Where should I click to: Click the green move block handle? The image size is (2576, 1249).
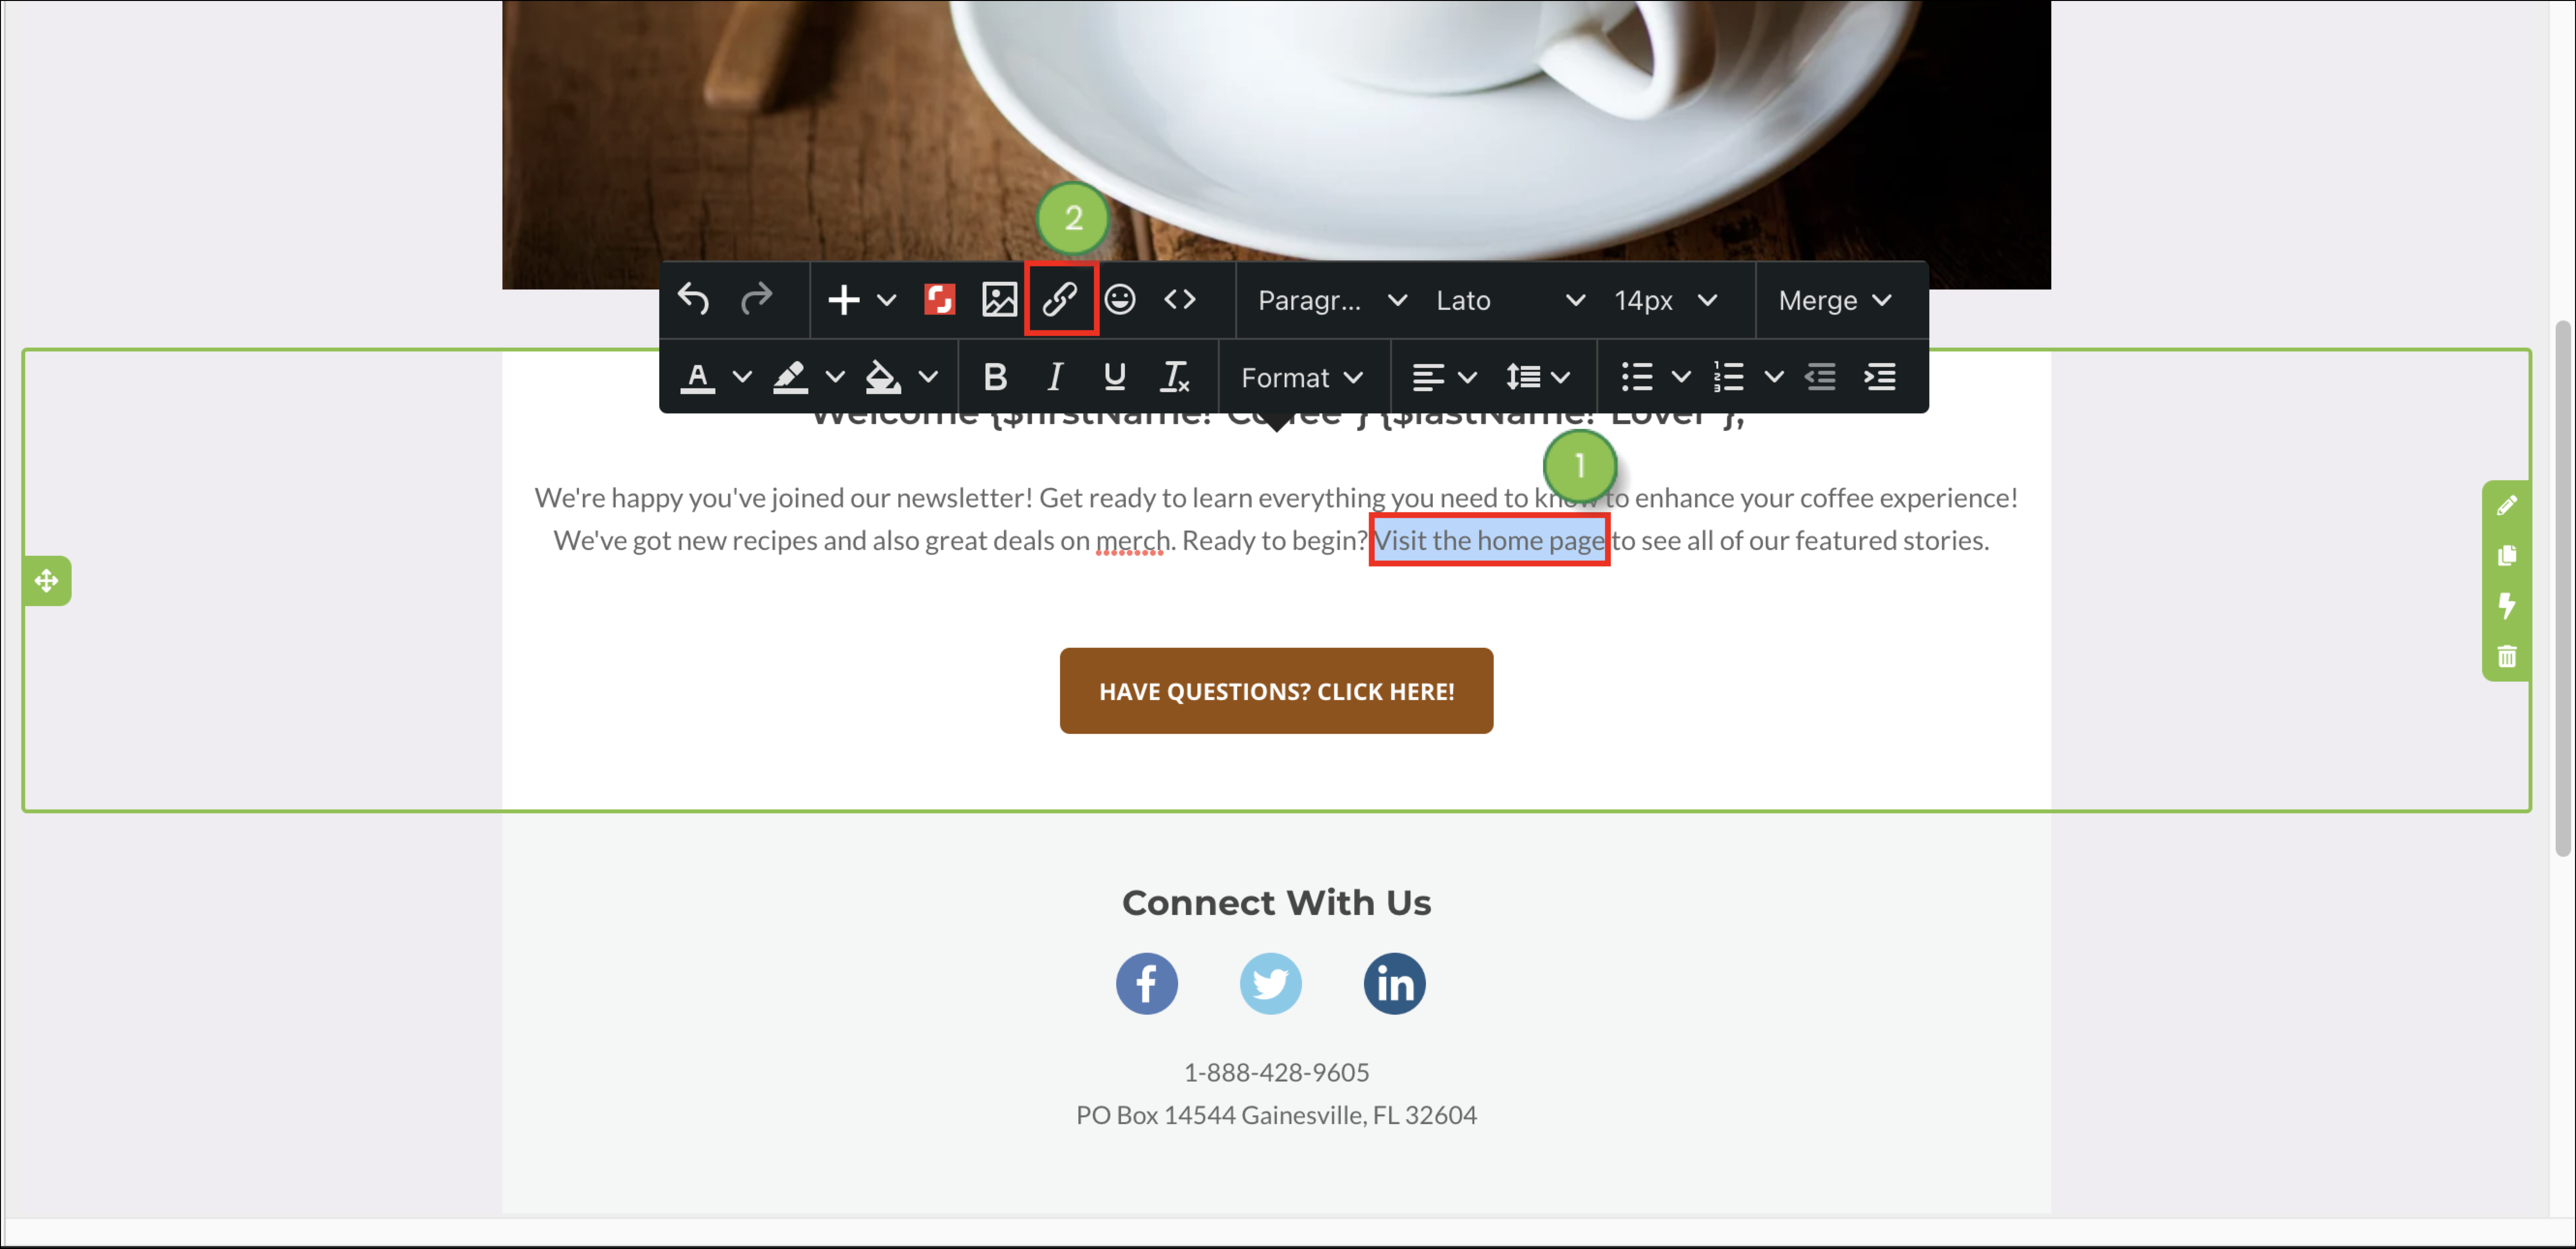coord(47,581)
